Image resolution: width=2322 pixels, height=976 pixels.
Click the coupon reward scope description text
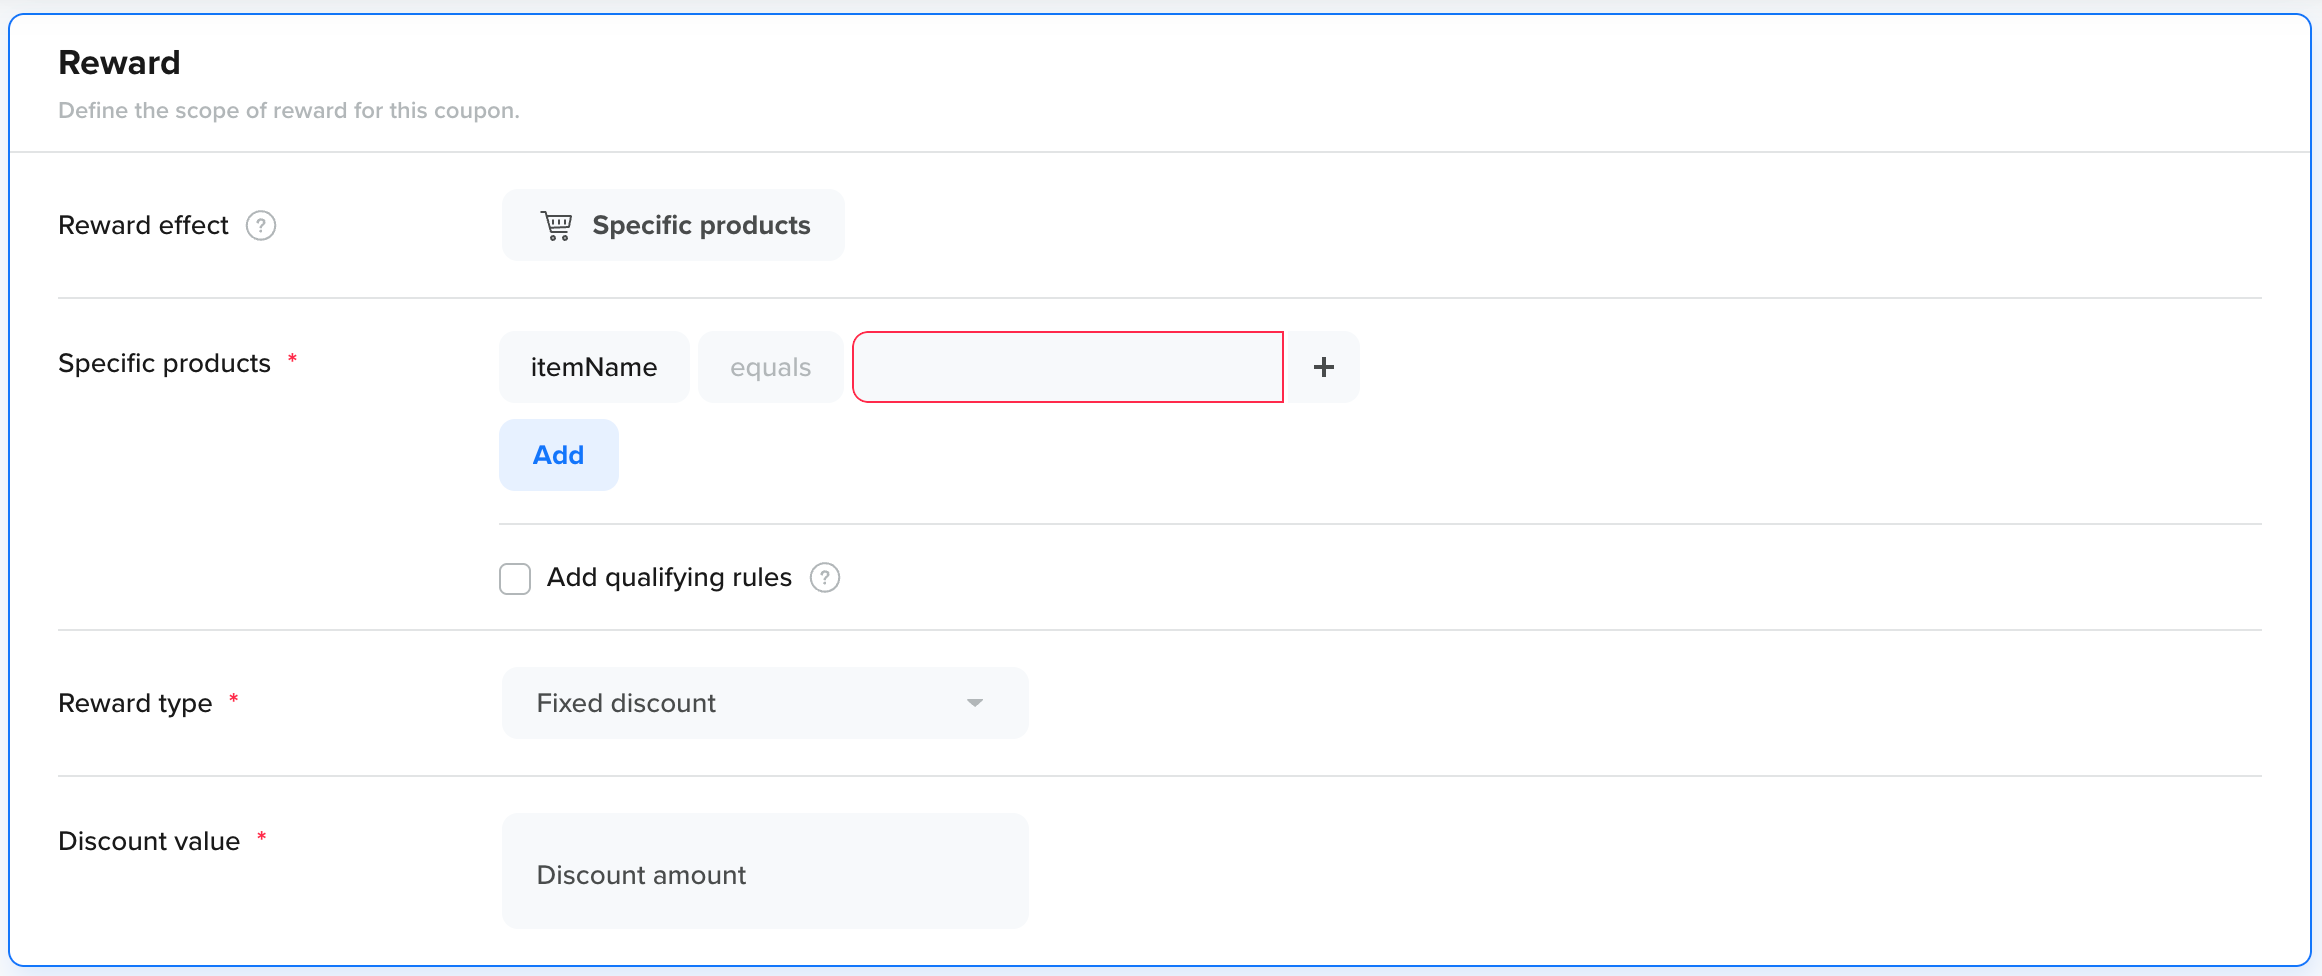(288, 111)
